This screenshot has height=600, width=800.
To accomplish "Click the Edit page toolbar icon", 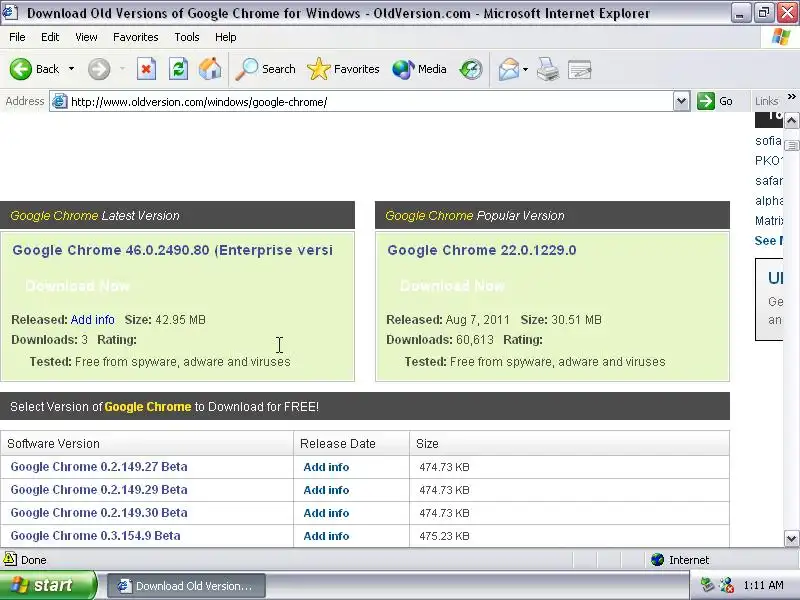I will pos(580,69).
